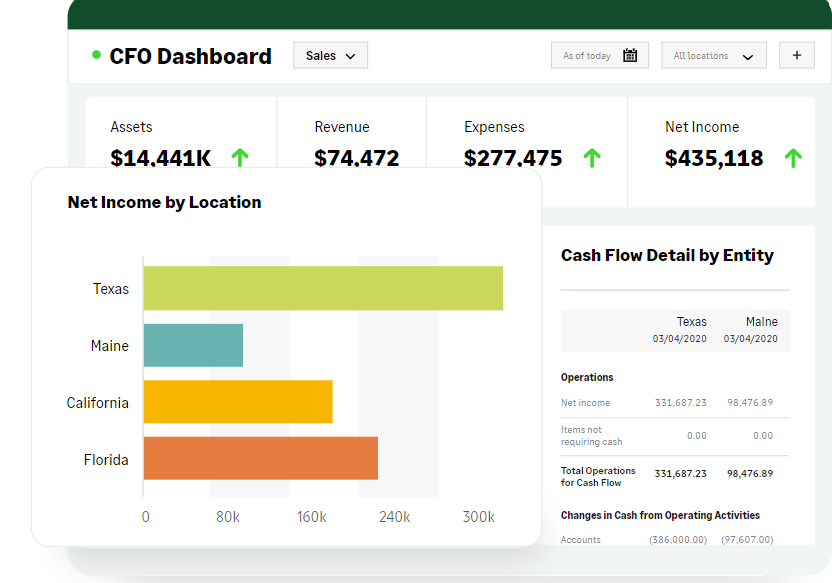The height and width of the screenshot is (583, 832).
Task: Open the As of today date filter
Action: (599, 55)
